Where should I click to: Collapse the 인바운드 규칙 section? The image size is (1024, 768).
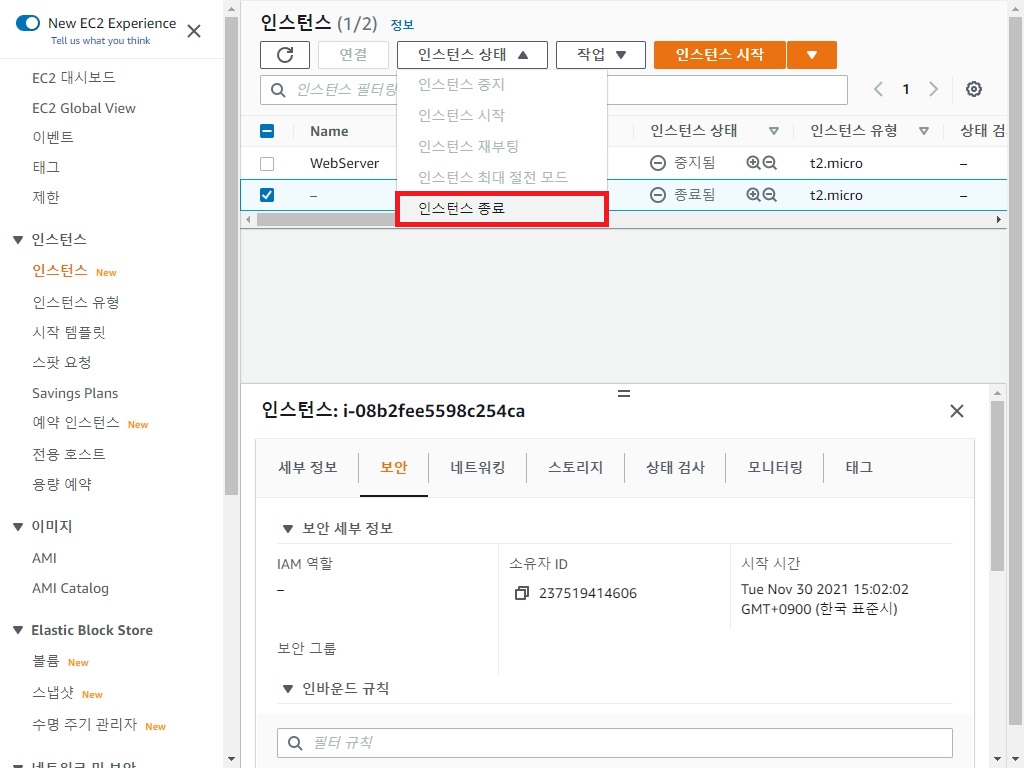pyautogui.click(x=287, y=689)
